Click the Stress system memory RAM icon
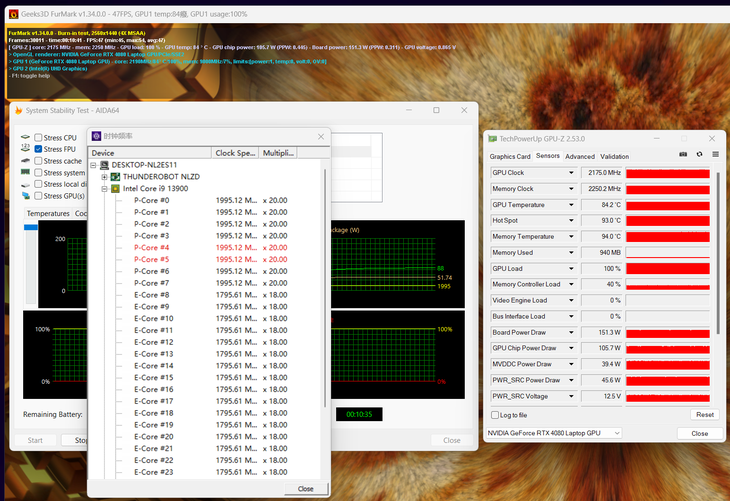Viewport: 730px width, 501px height. coord(26,172)
